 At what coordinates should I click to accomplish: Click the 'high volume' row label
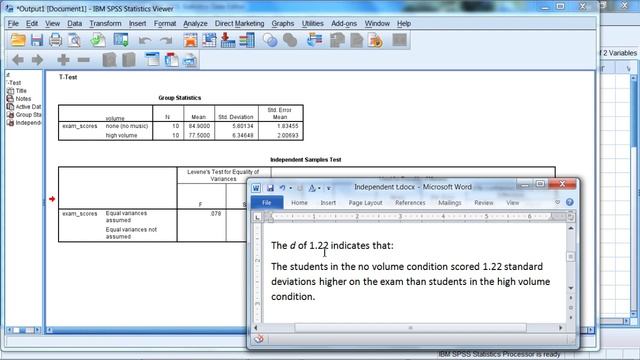121,135
